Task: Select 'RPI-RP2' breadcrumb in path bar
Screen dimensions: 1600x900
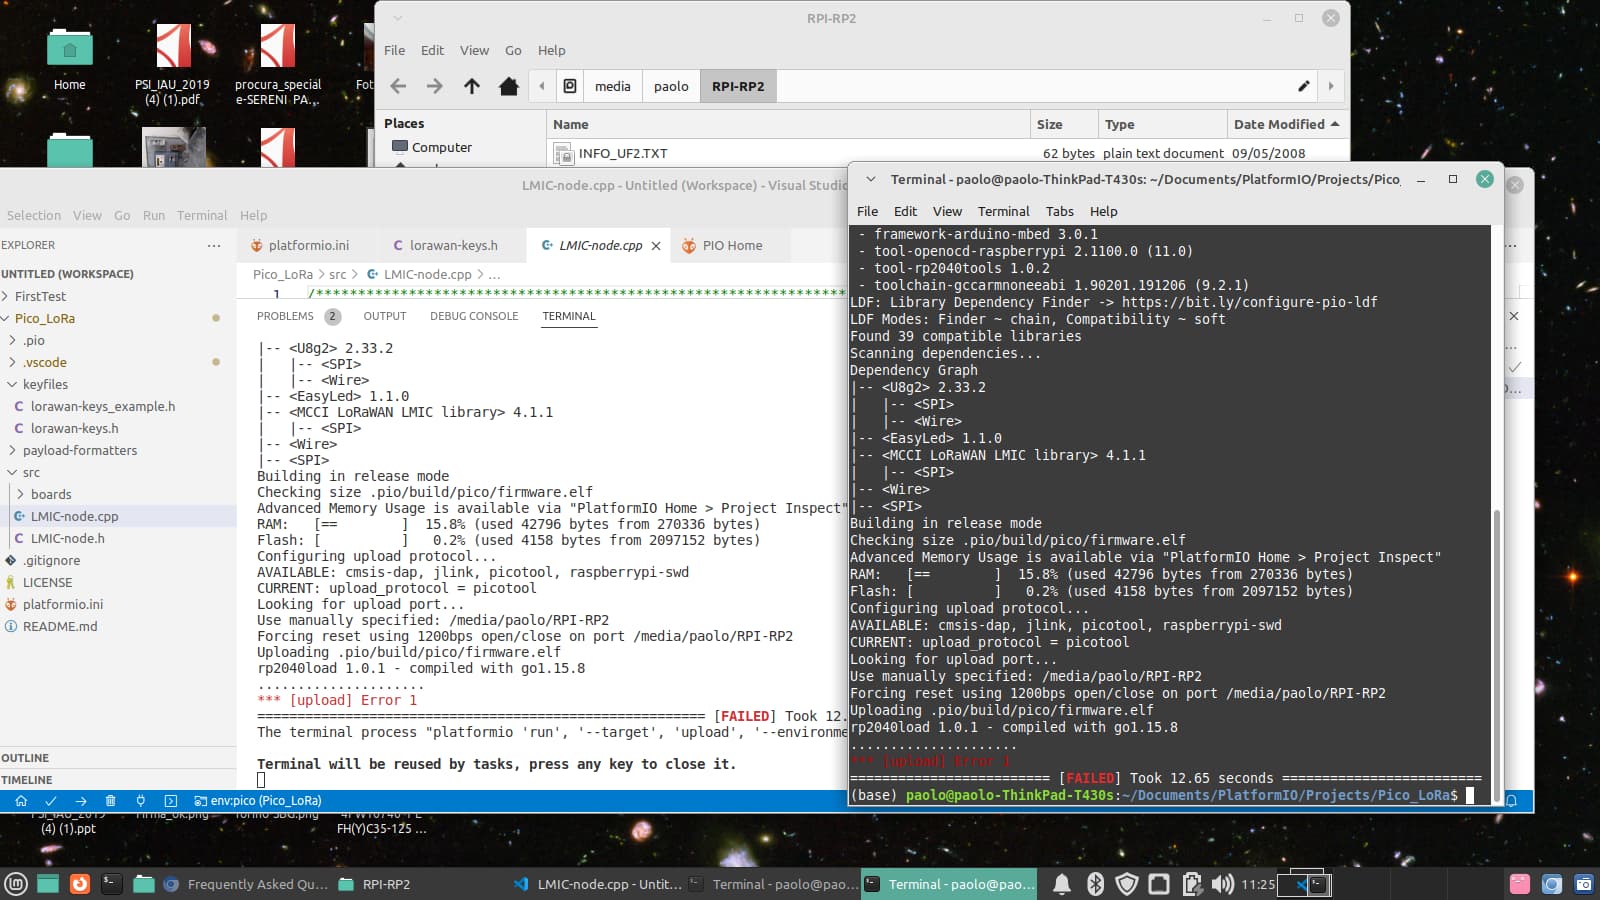Action: tap(738, 86)
